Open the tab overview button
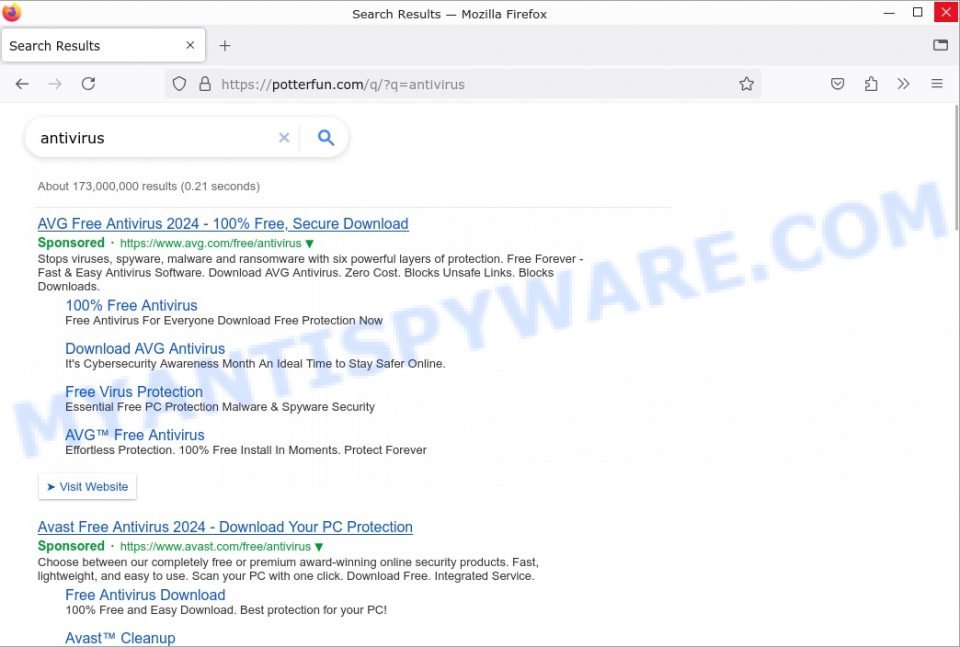Image resolution: width=960 pixels, height=647 pixels. [x=940, y=45]
